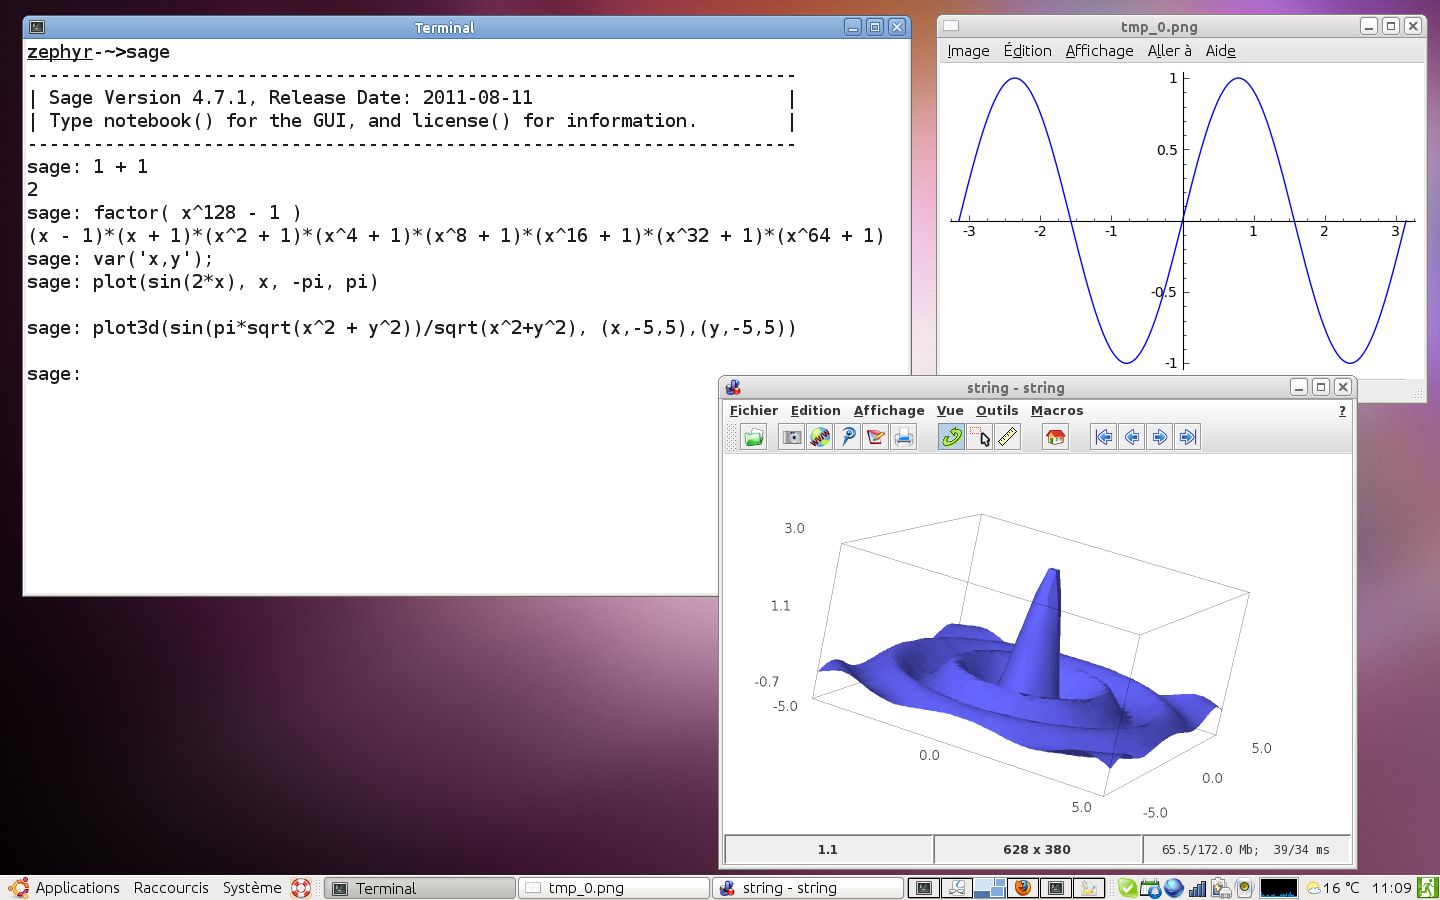Screen dimensions: 1440x900
Task: Open the Macros menu
Action: coord(1056,411)
